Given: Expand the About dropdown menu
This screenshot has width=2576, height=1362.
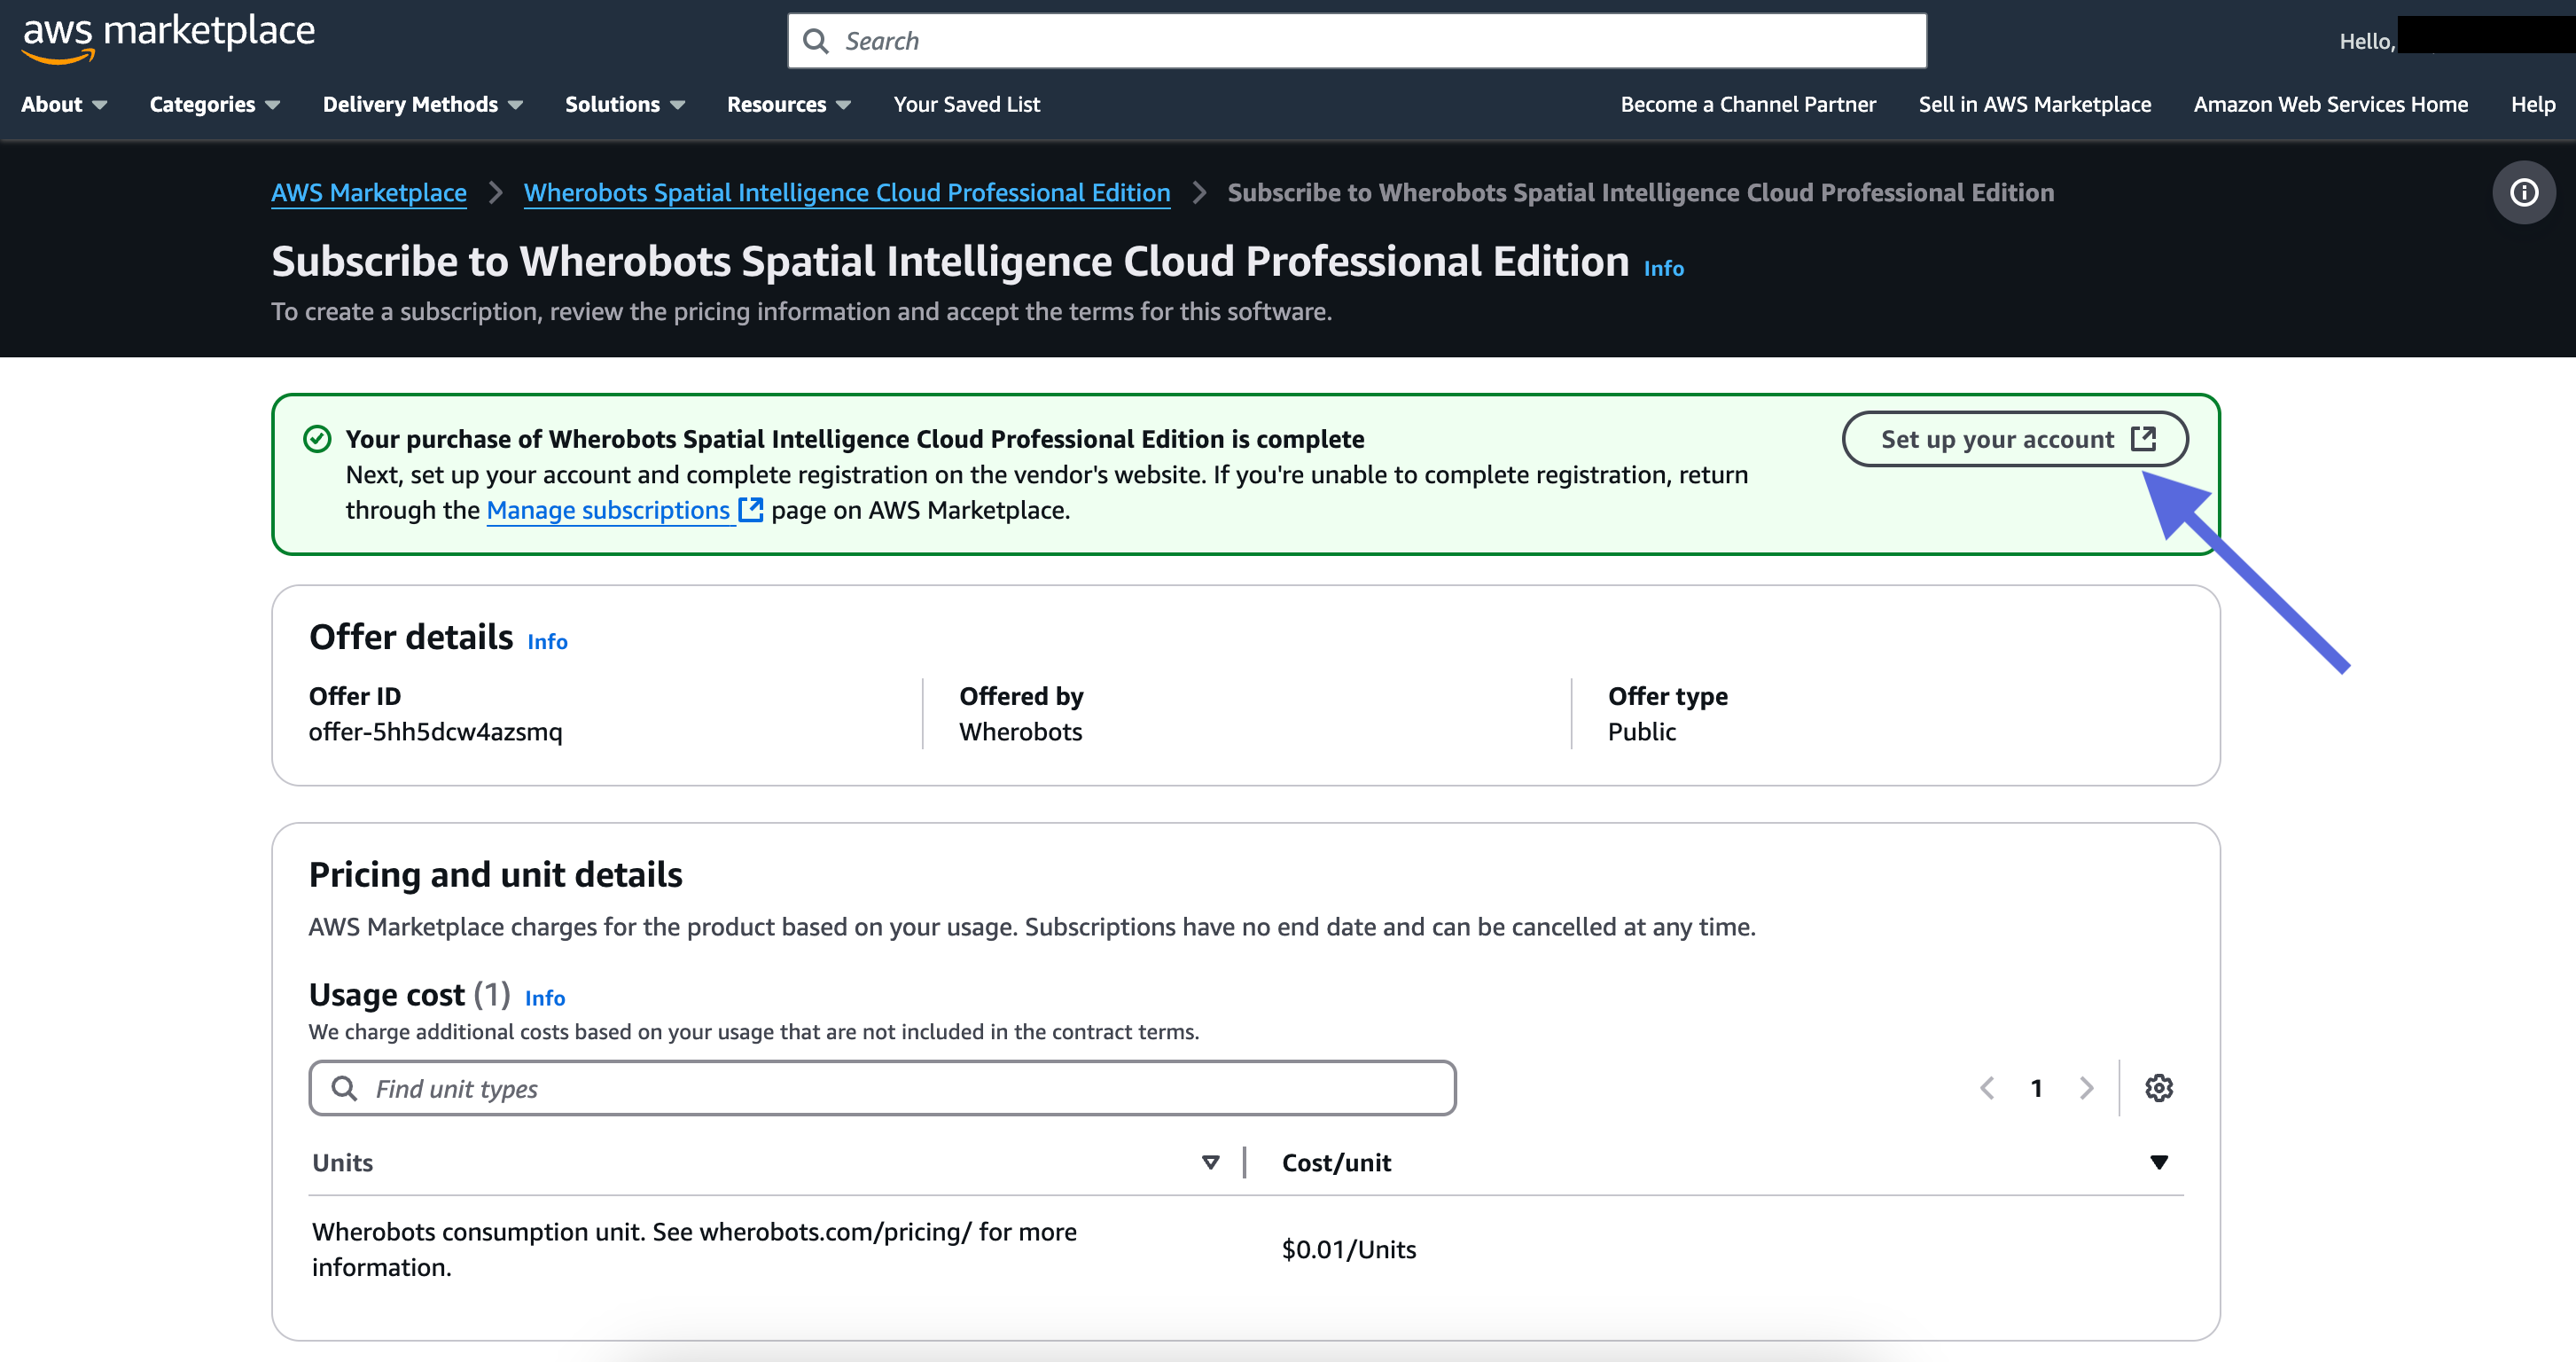Looking at the screenshot, I should 64,104.
